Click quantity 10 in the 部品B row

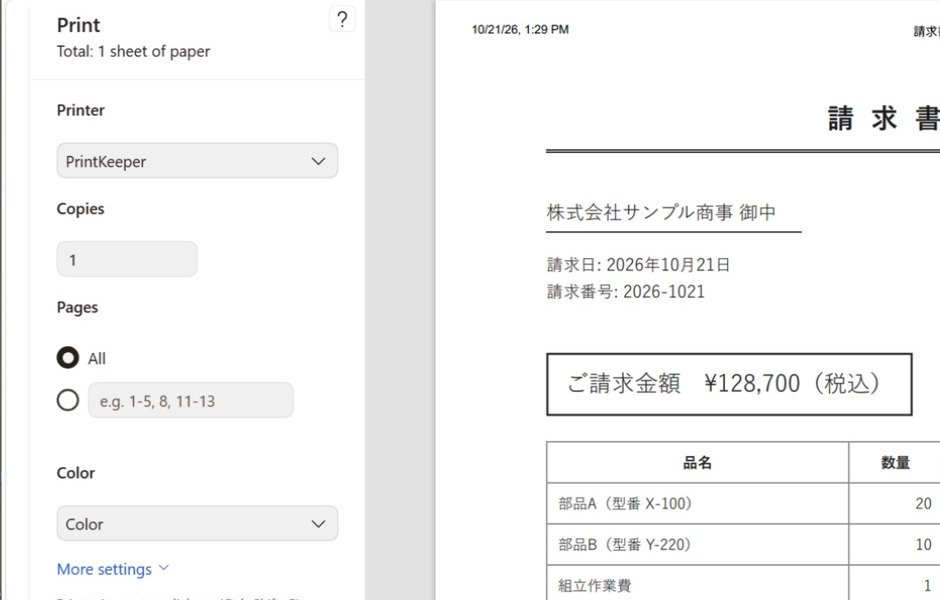(923, 544)
